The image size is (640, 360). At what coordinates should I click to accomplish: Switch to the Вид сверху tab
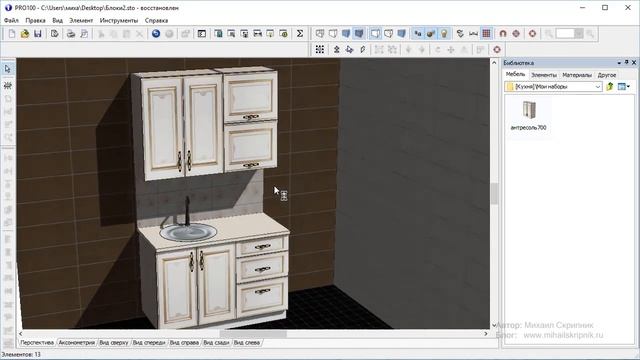(x=114, y=343)
